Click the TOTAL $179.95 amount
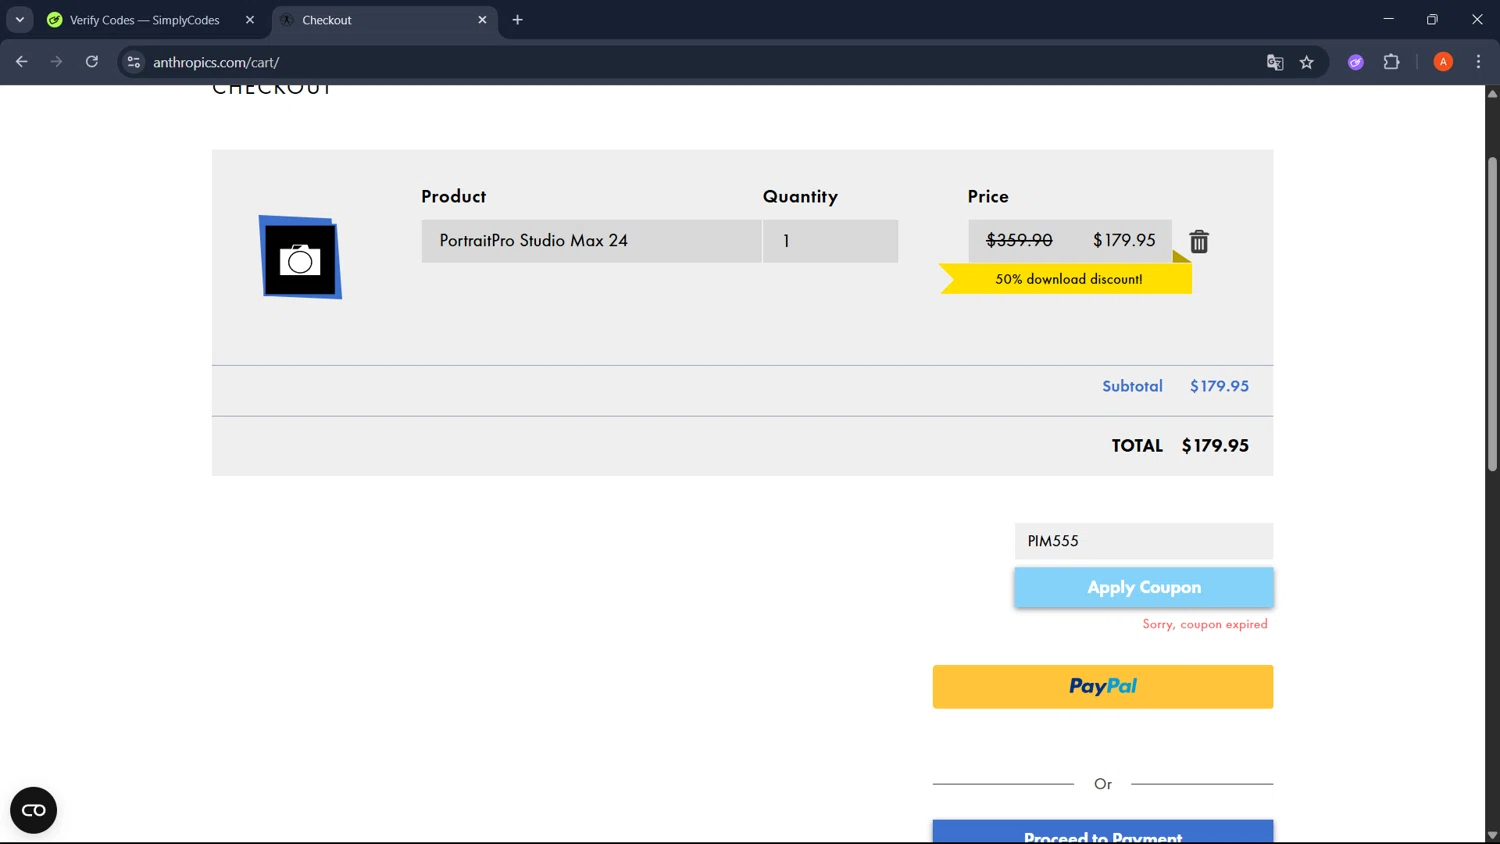 1215,446
